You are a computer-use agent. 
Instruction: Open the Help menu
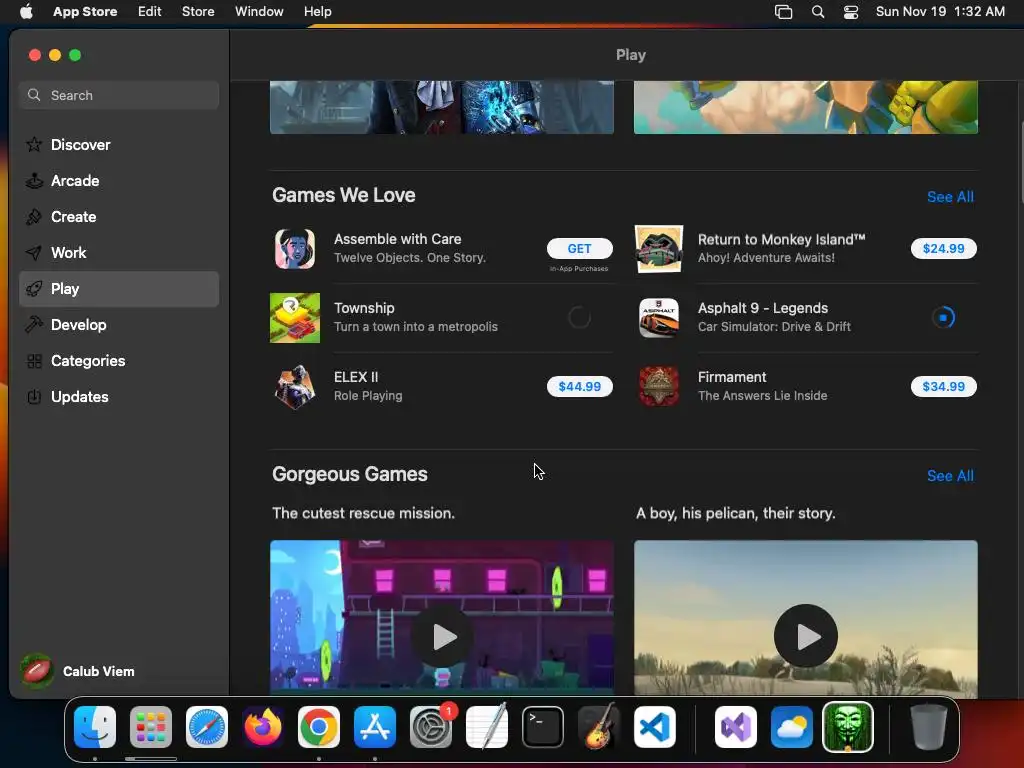(x=317, y=12)
